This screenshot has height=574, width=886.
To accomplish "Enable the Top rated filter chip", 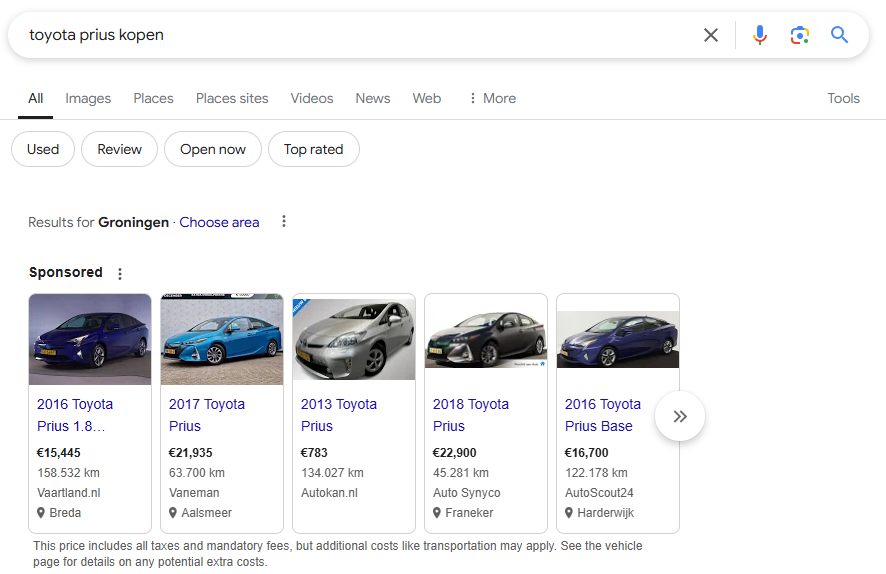I will pyautogui.click(x=313, y=149).
